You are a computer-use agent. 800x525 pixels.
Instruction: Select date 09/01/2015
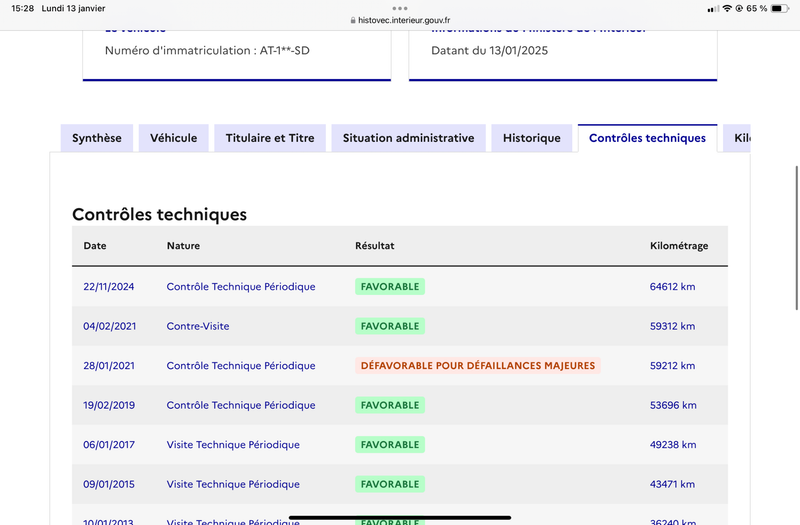pos(109,484)
